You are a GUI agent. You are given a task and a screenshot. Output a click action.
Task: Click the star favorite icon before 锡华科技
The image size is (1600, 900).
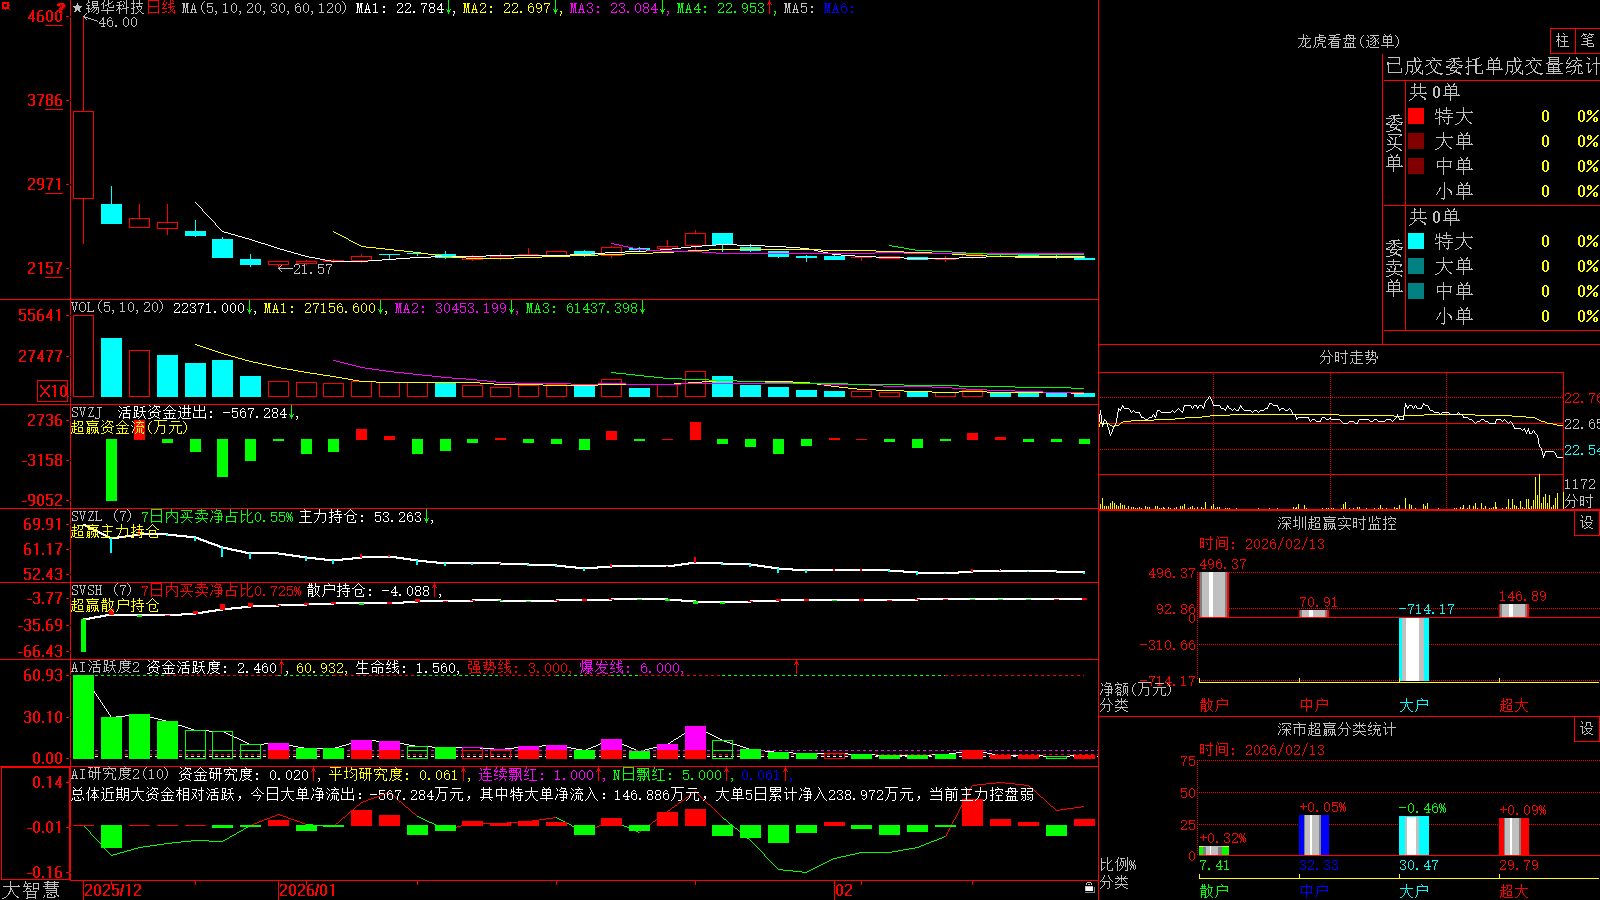point(77,8)
